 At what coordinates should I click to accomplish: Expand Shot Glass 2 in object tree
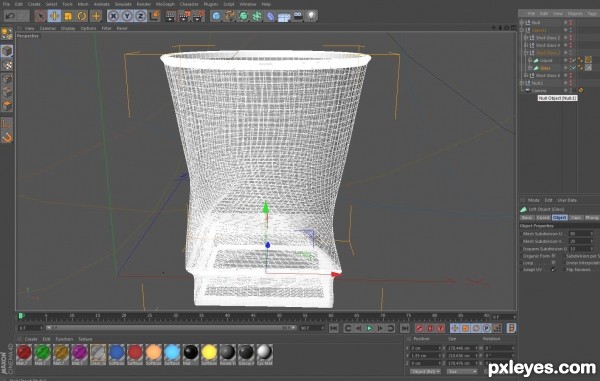pos(526,38)
